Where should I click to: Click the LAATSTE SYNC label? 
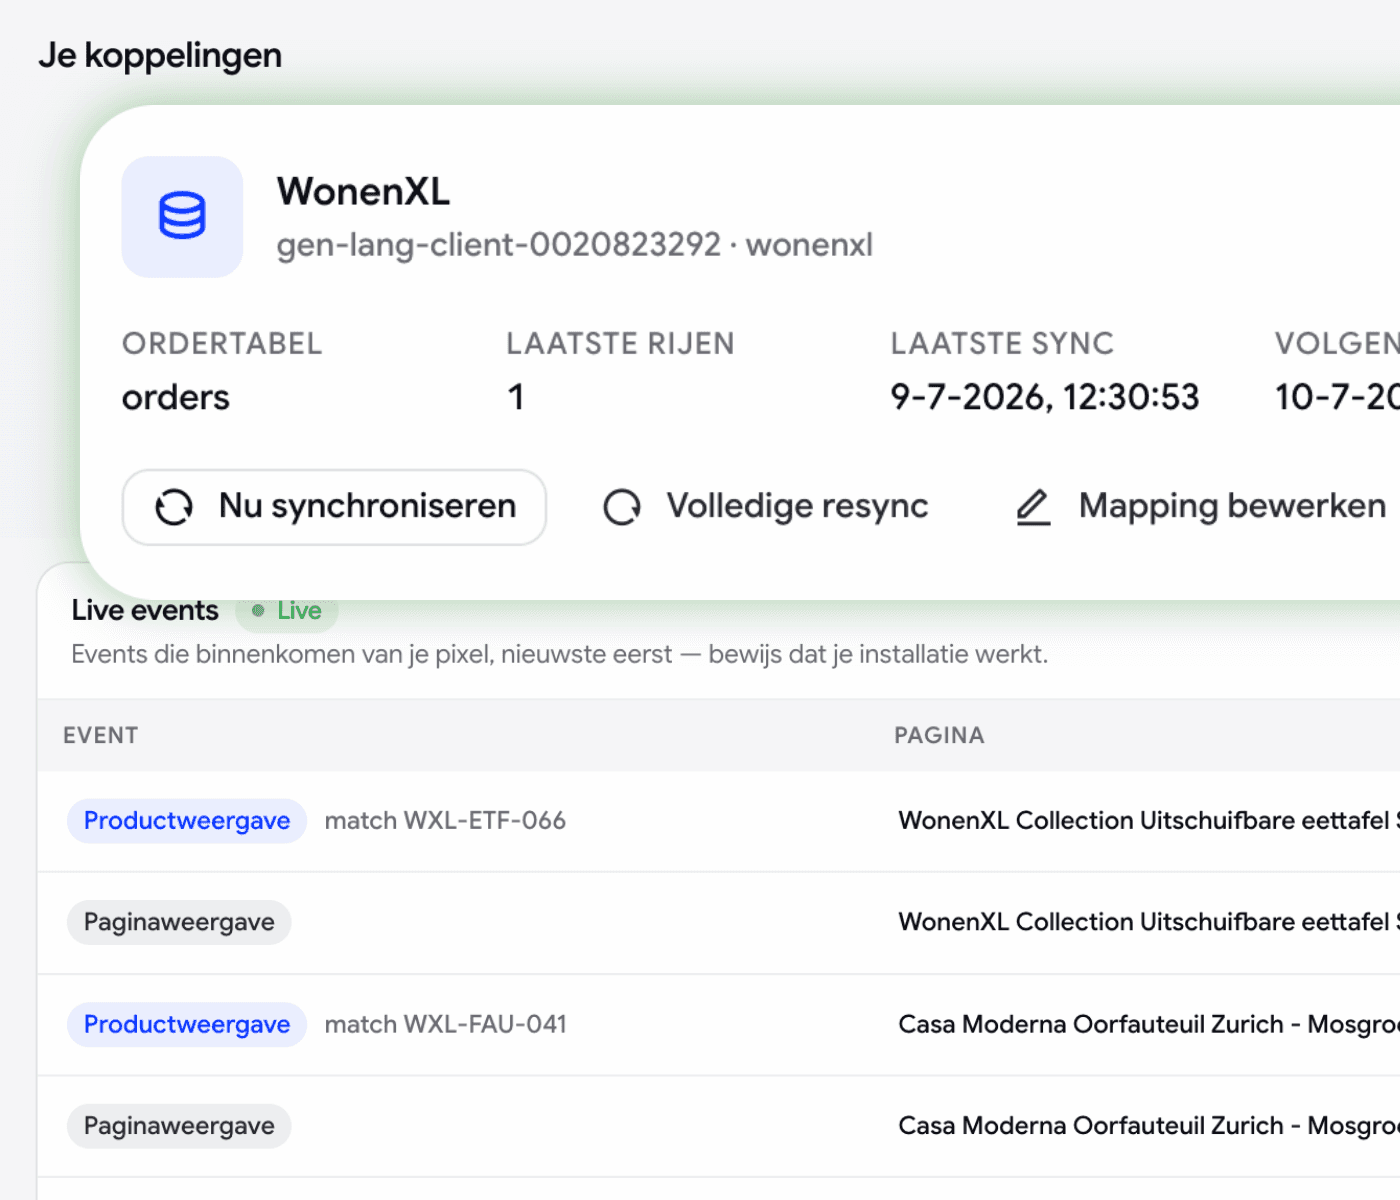[1002, 344]
